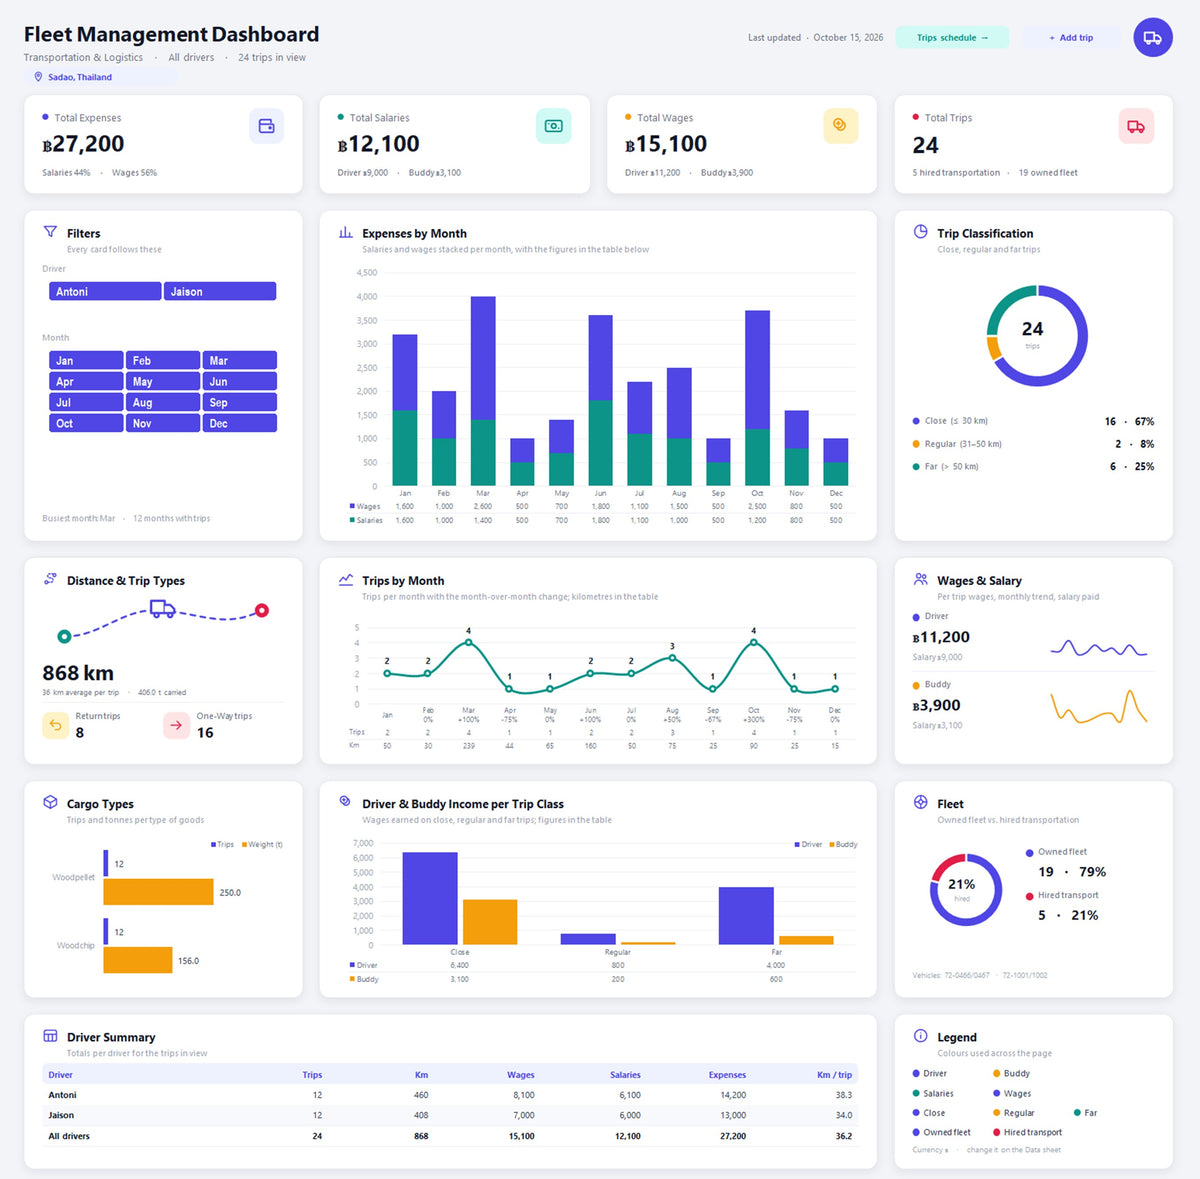Click the orange Regular legend dot in Trip Classification
1200x1179 pixels.
916,444
